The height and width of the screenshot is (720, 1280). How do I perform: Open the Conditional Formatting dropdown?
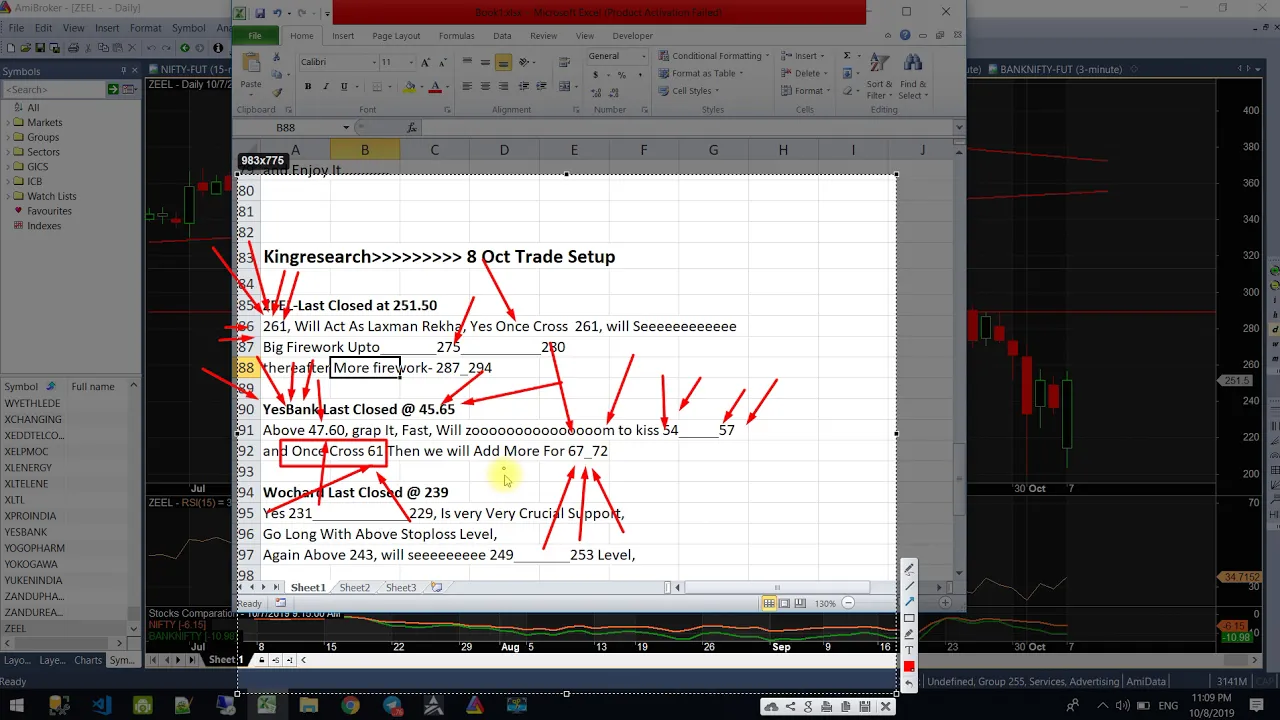pos(713,56)
